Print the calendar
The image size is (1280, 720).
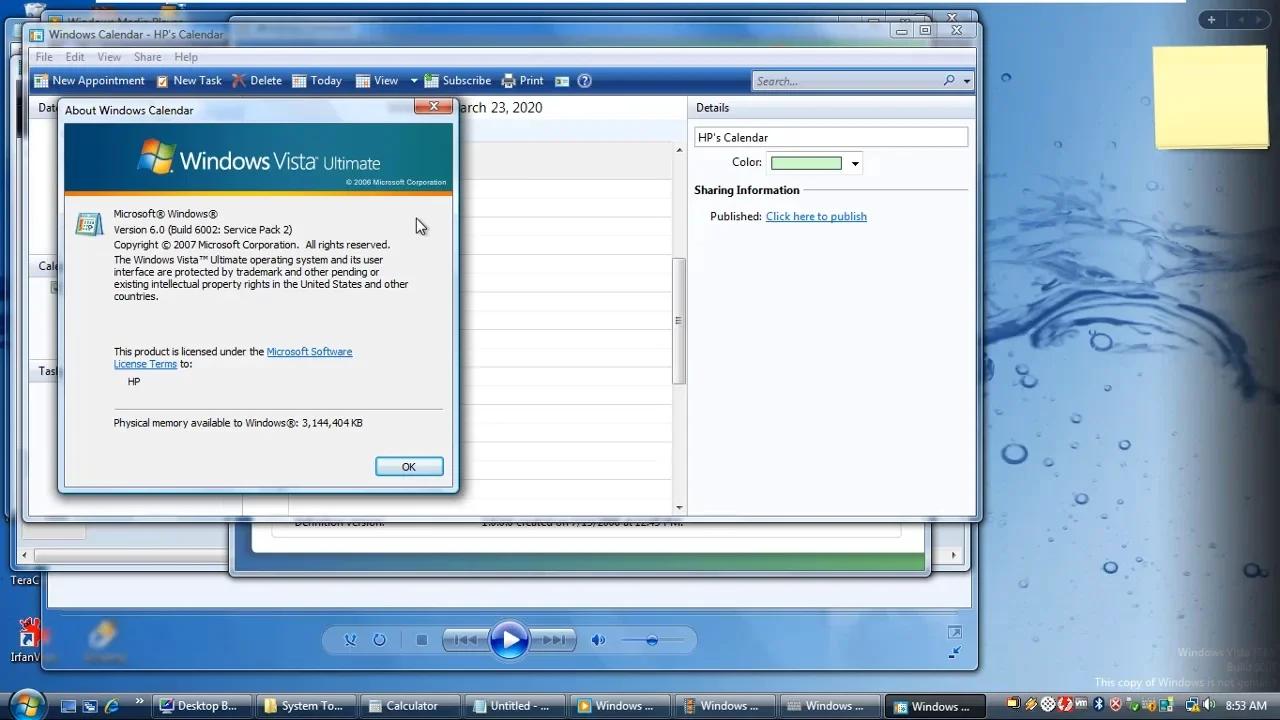point(522,80)
